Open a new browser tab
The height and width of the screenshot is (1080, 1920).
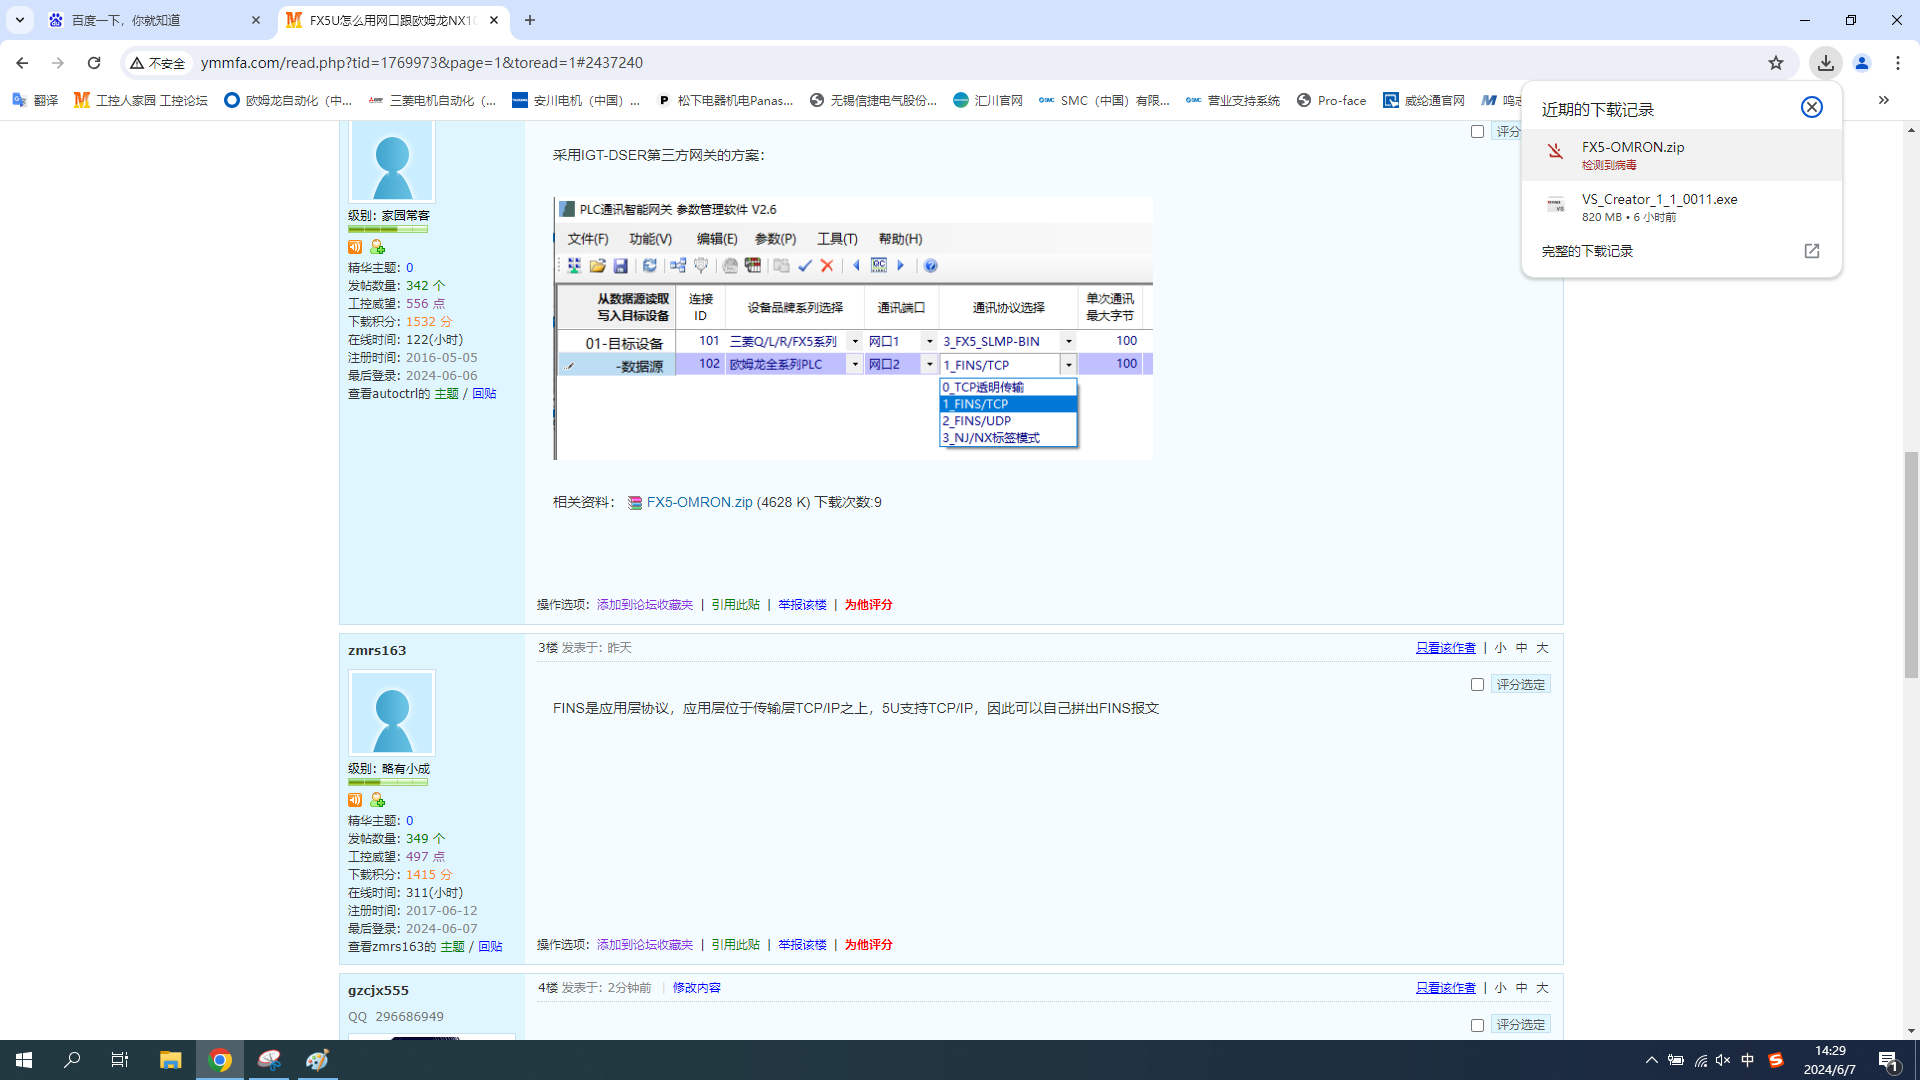tap(530, 20)
